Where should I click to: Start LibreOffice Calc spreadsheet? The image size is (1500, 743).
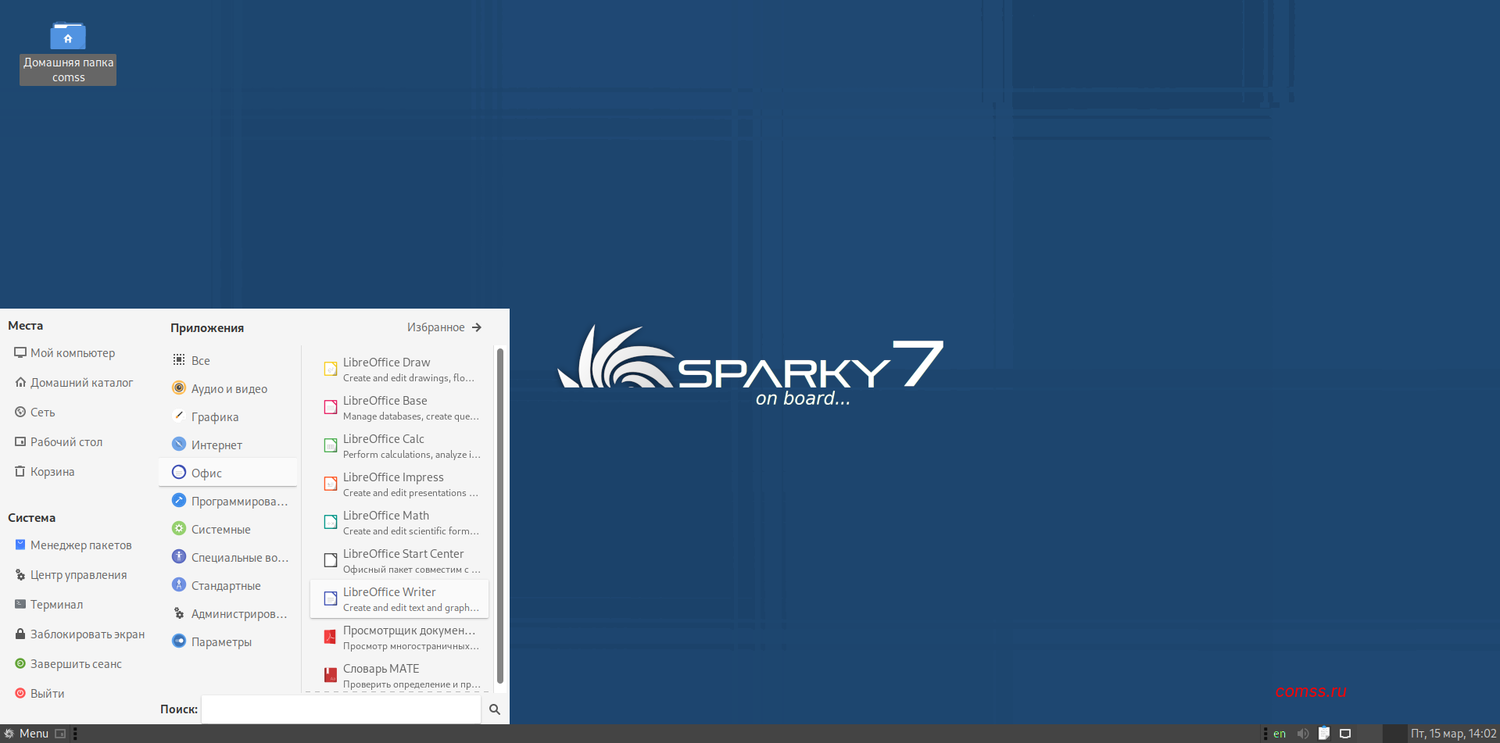point(400,446)
